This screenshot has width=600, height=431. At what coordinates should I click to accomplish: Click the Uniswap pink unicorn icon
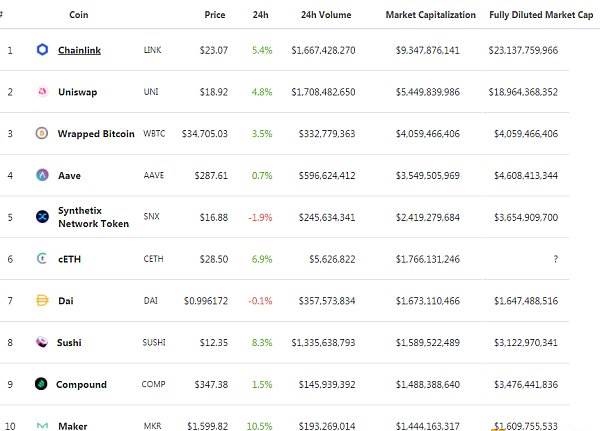[42, 91]
